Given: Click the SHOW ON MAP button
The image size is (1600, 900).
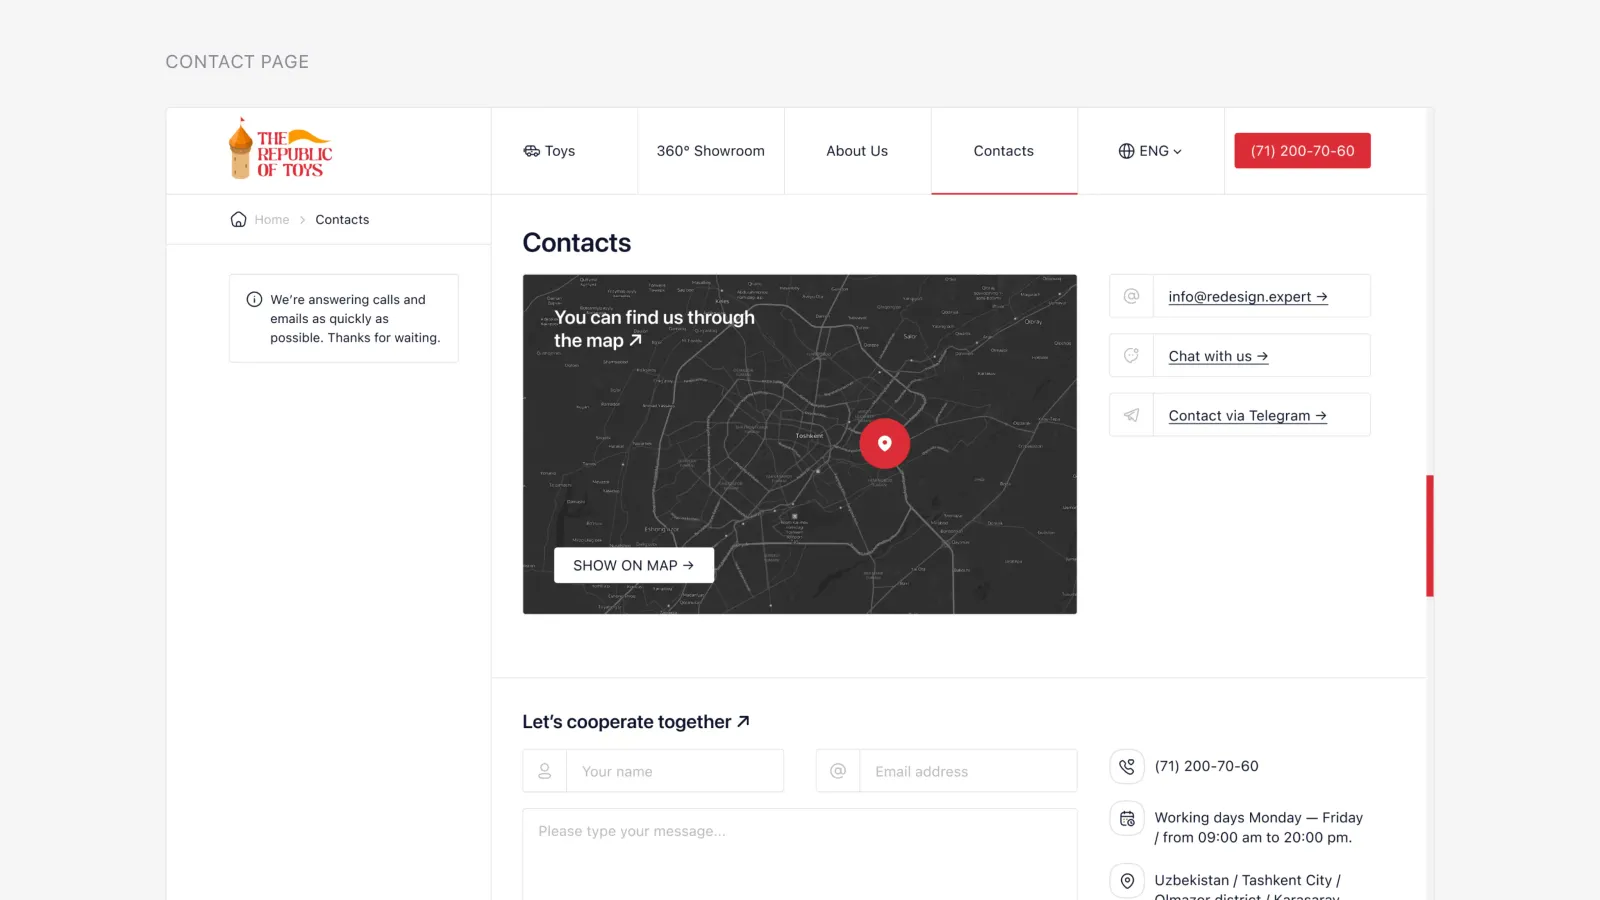Looking at the screenshot, I should [x=634, y=565].
